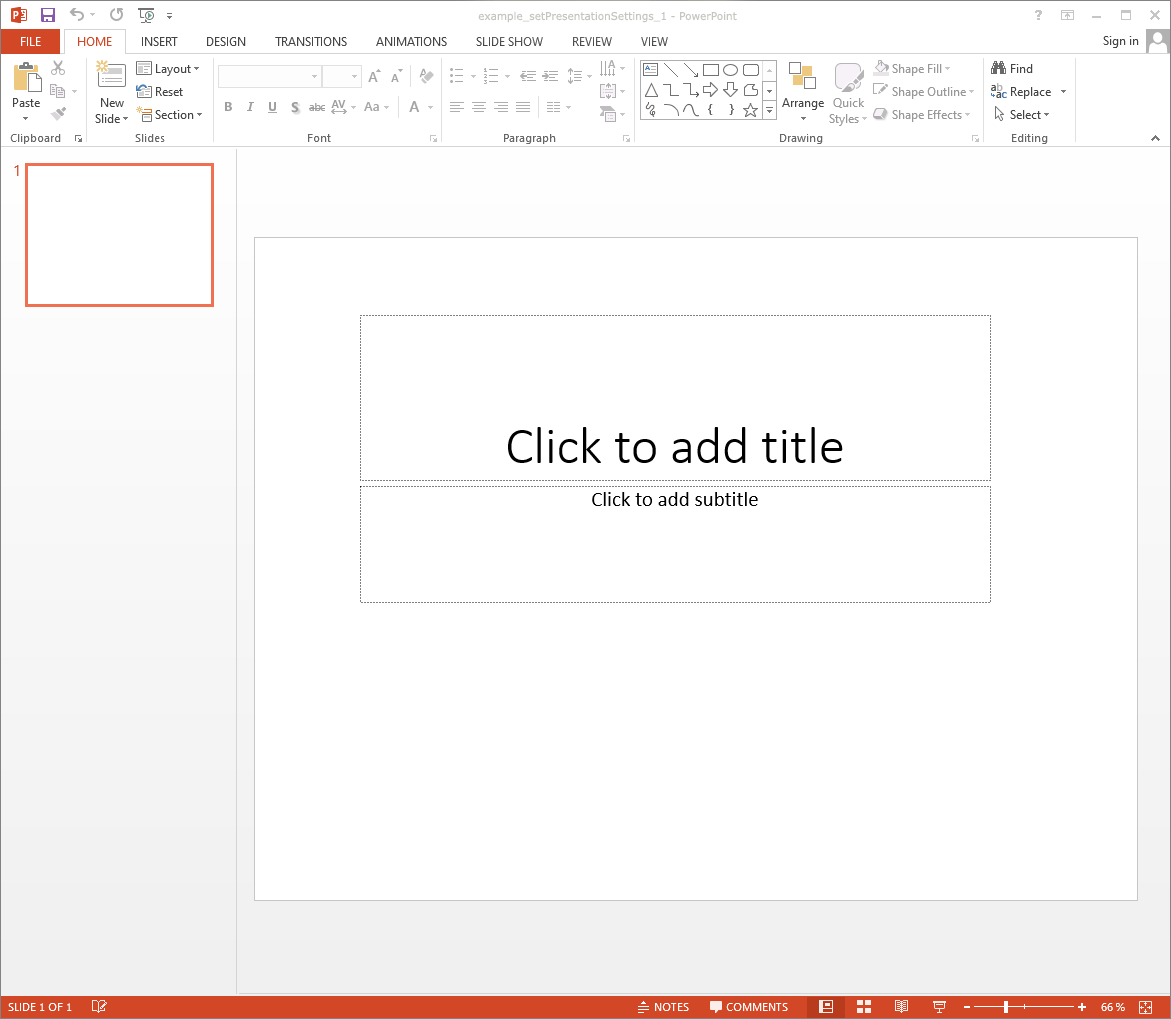Switch to the SLIDE SHOW tab
This screenshot has height=1019, width=1171.
point(509,42)
